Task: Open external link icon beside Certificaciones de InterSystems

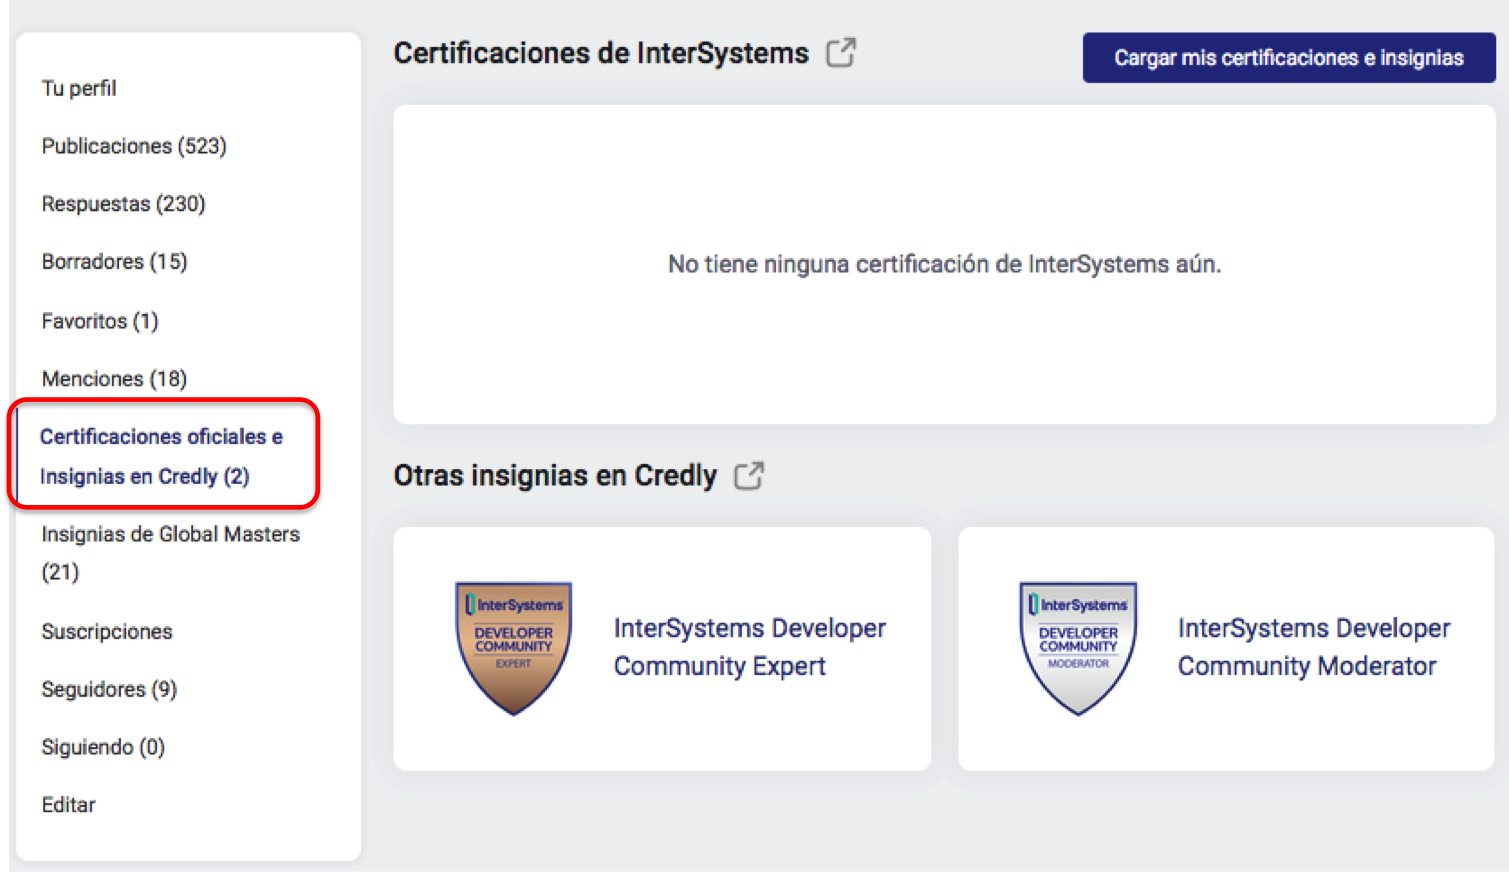Action: (841, 53)
